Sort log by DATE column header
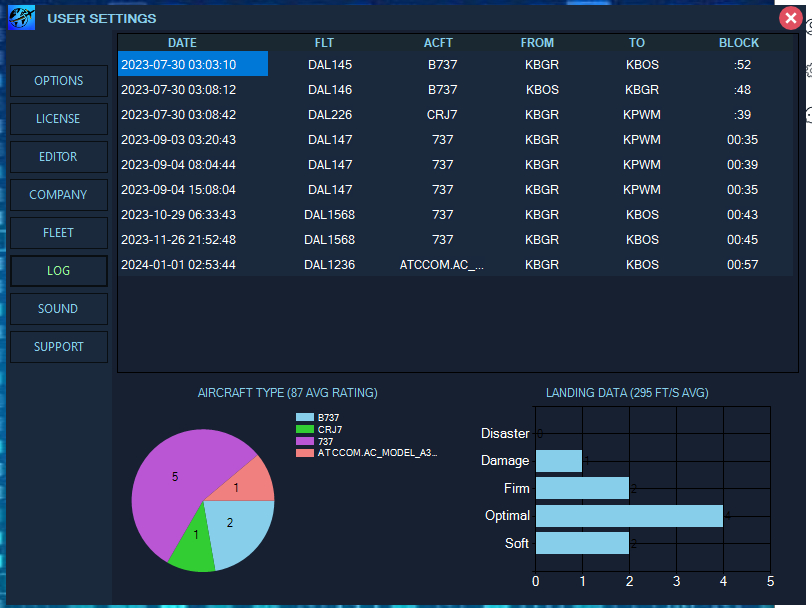812x608 pixels. point(182,43)
